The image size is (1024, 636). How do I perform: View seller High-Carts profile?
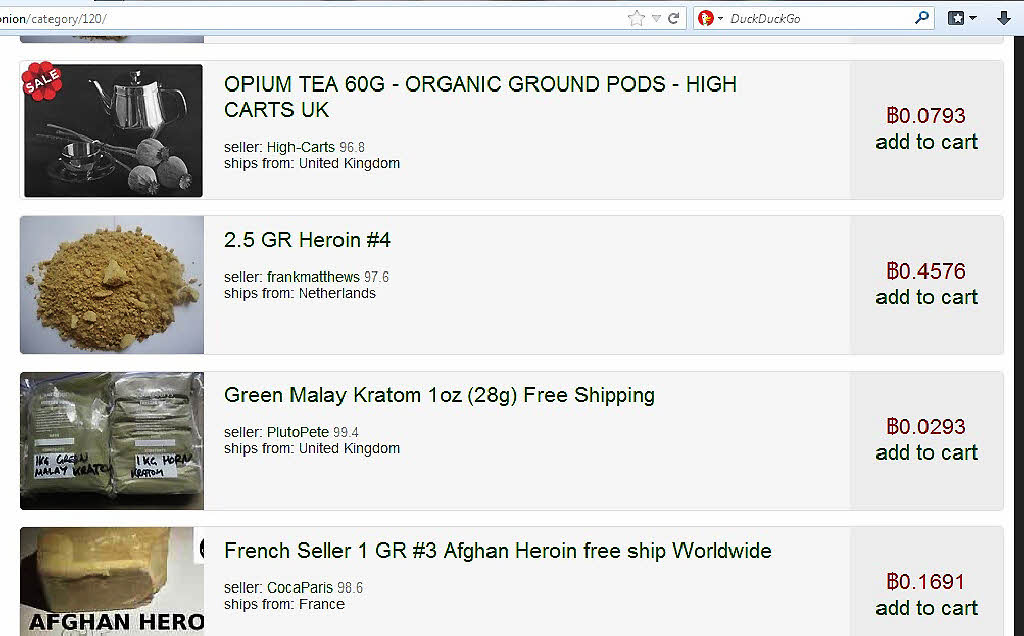click(x=300, y=147)
